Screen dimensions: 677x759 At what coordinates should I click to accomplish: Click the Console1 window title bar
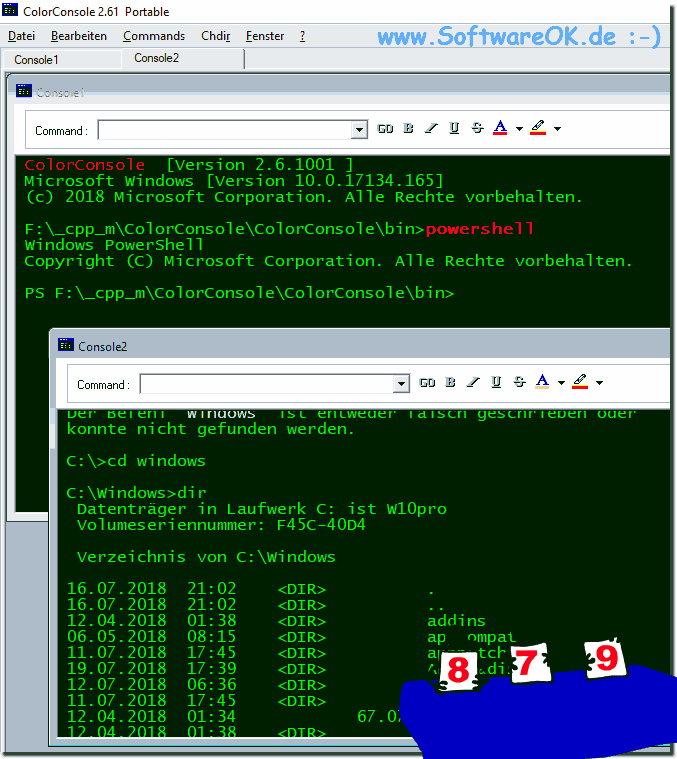tap(339, 91)
